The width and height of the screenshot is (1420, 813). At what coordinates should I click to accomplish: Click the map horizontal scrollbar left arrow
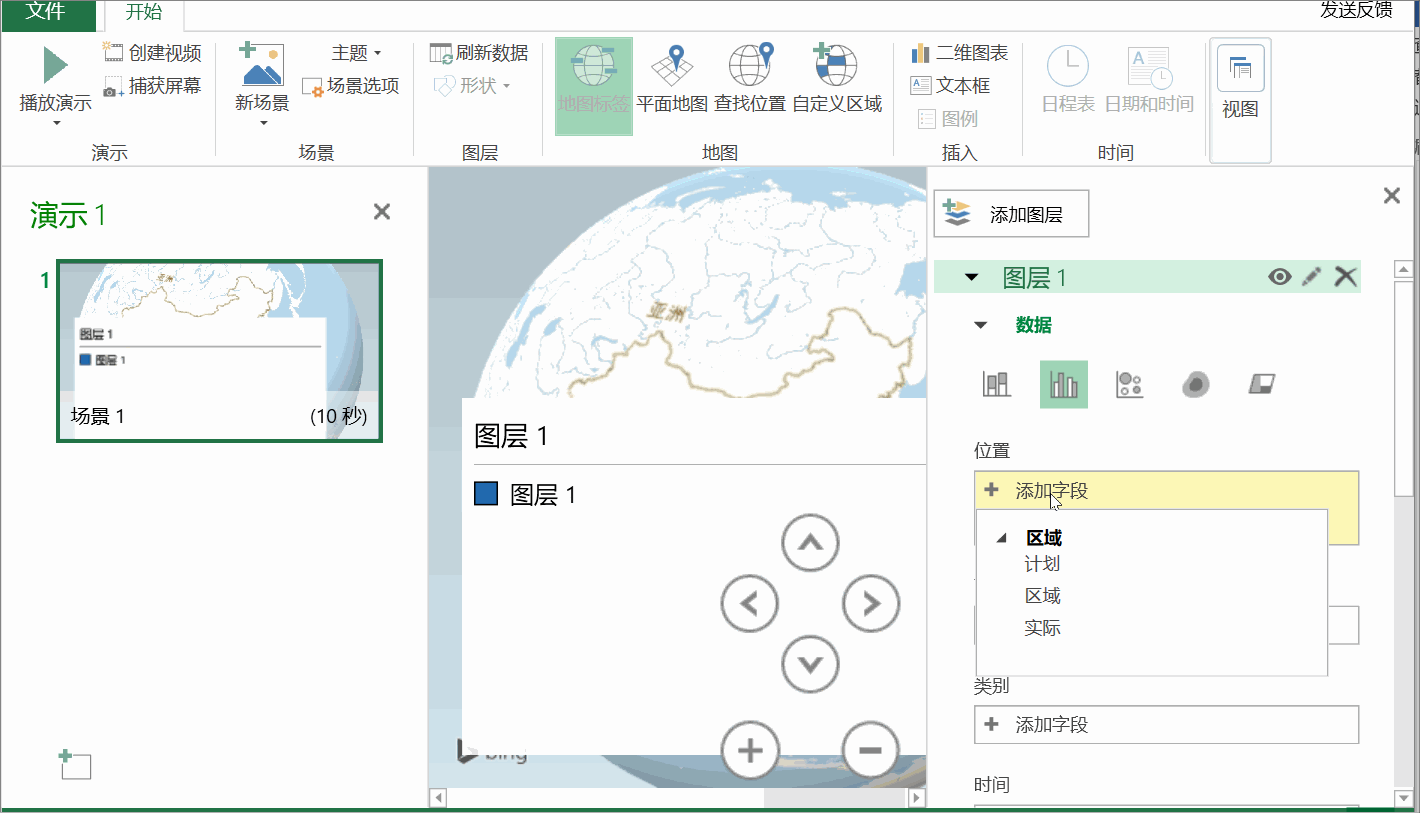click(438, 798)
